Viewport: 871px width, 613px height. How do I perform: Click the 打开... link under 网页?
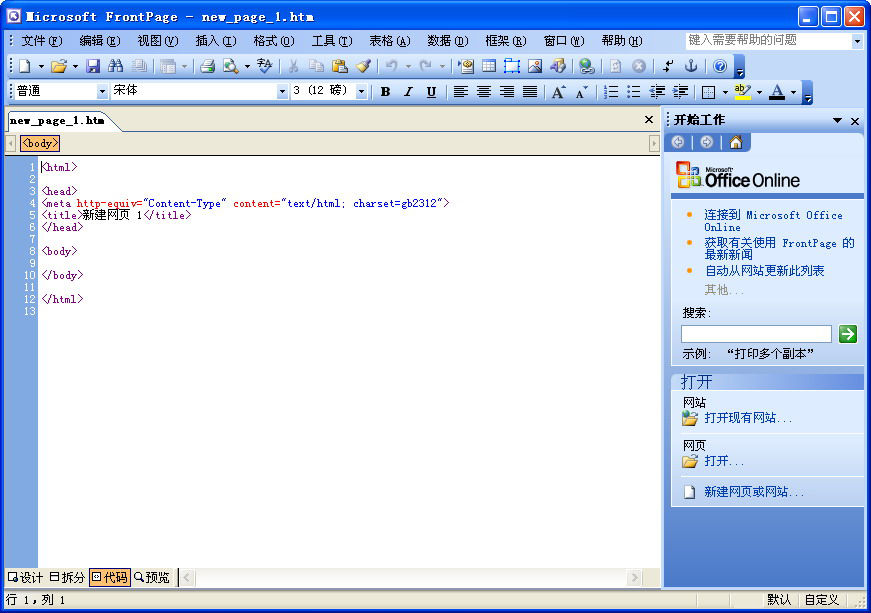724,461
